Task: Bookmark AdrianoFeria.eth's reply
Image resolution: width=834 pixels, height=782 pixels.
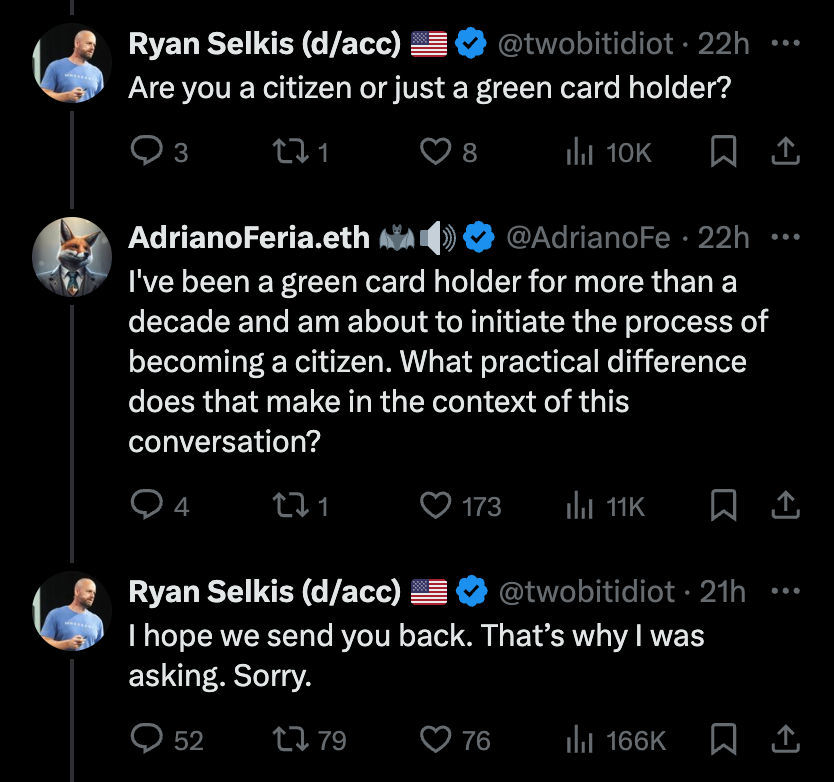Action: coord(724,505)
